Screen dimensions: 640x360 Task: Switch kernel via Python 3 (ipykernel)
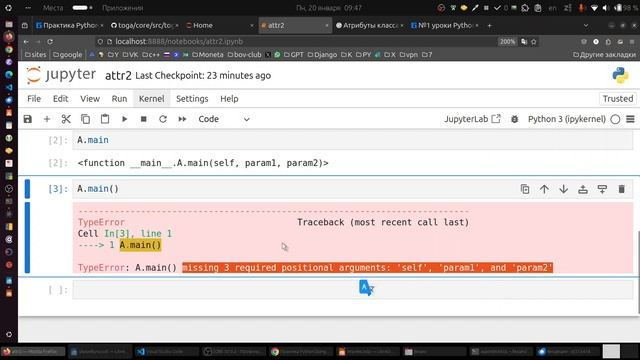click(x=567, y=119)
